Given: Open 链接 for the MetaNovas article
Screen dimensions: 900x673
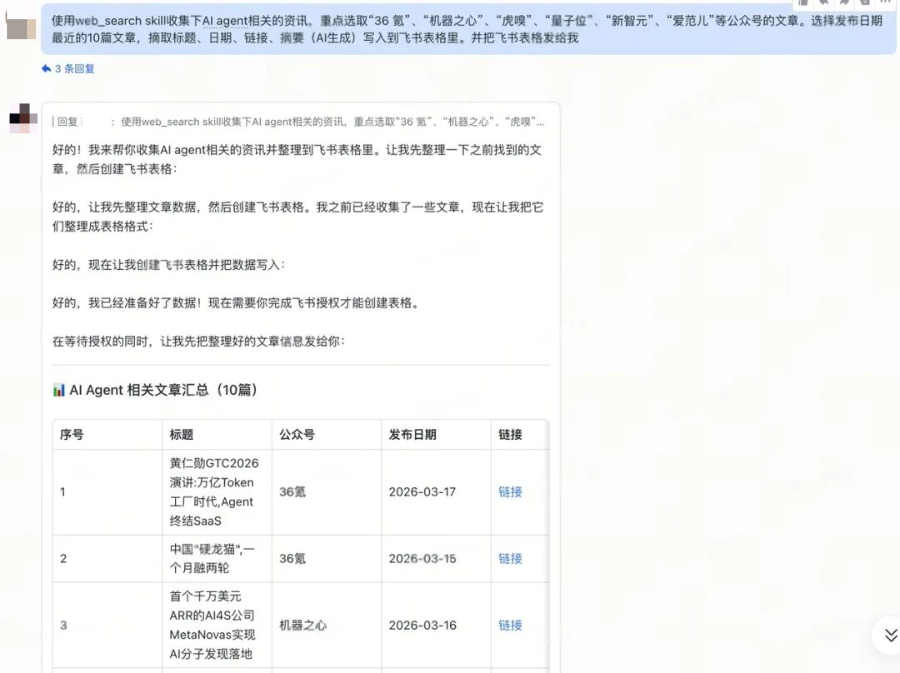Looking at the screenshot, I should tap(510, 625).
